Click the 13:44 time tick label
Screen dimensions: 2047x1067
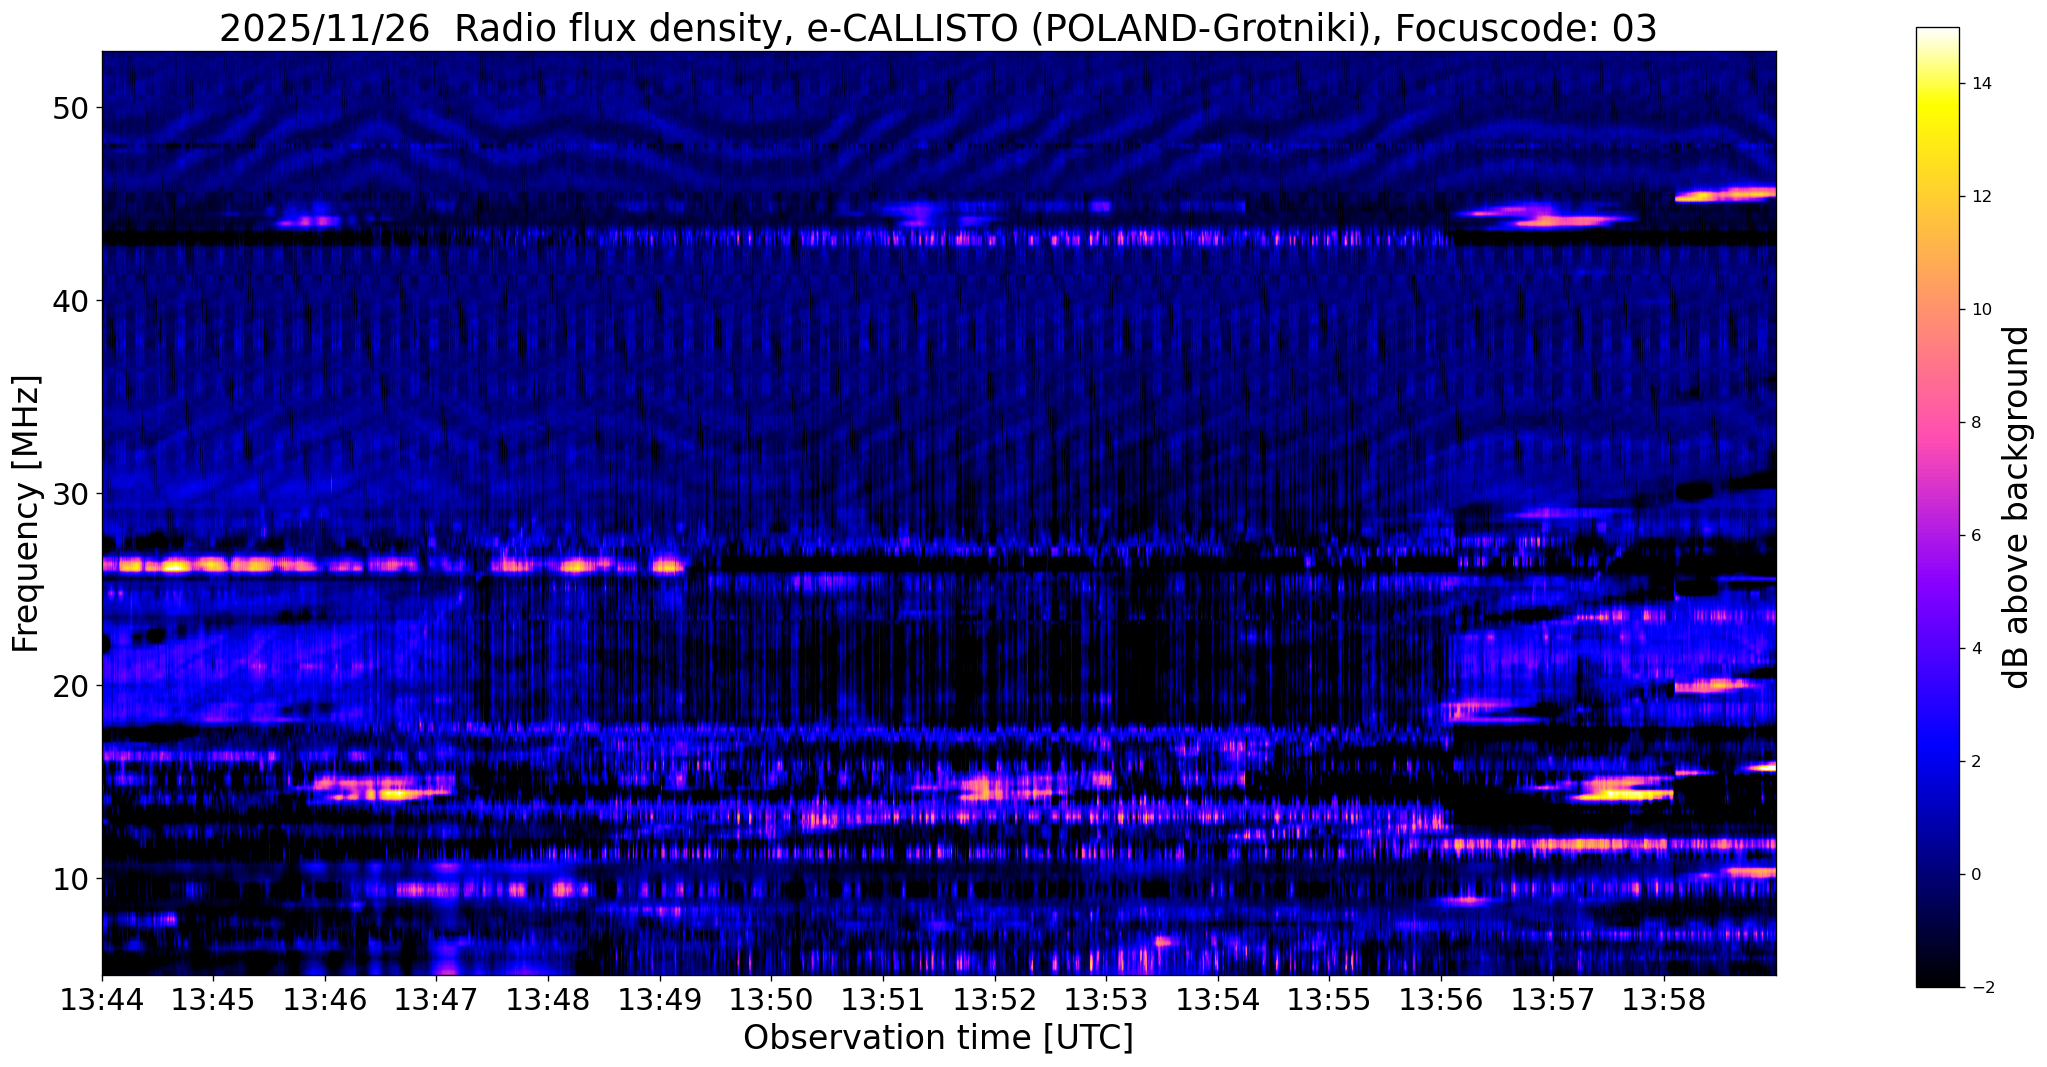click(x=102, y=999)
